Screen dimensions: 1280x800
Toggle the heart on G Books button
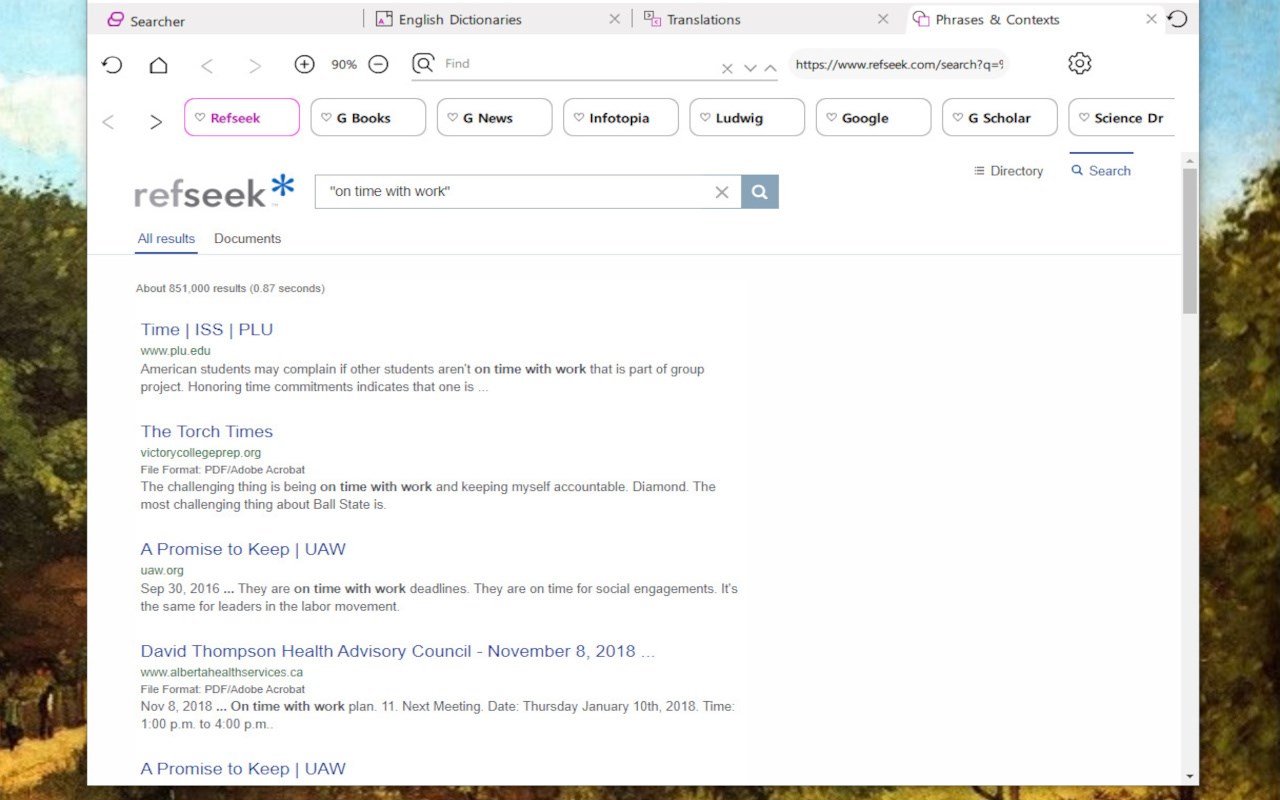coord(326,118)
